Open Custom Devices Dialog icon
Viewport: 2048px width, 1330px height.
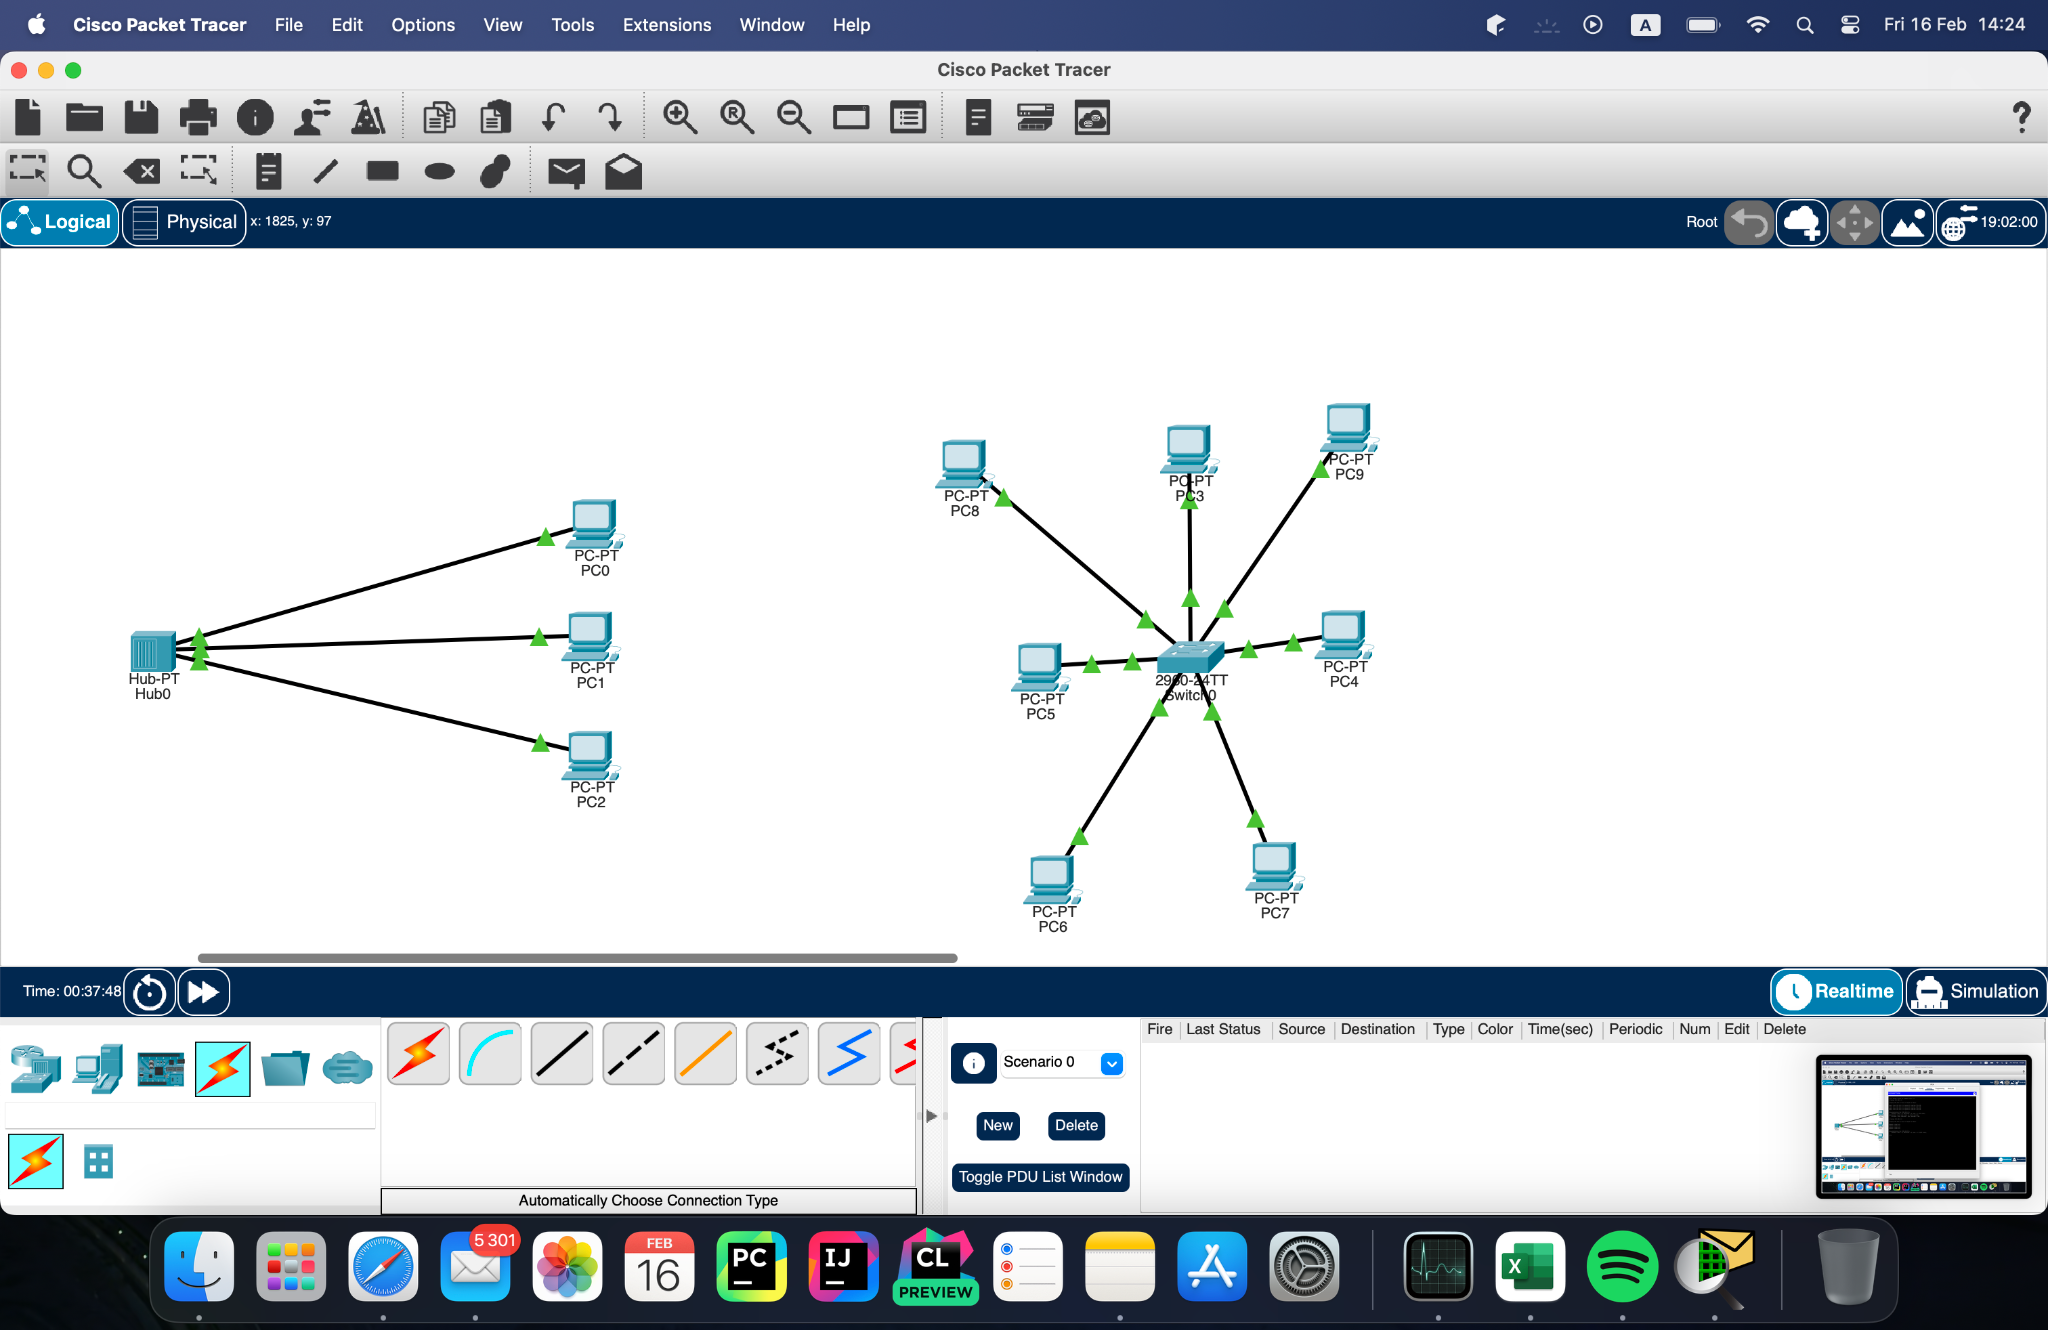(x=908, y=117)
